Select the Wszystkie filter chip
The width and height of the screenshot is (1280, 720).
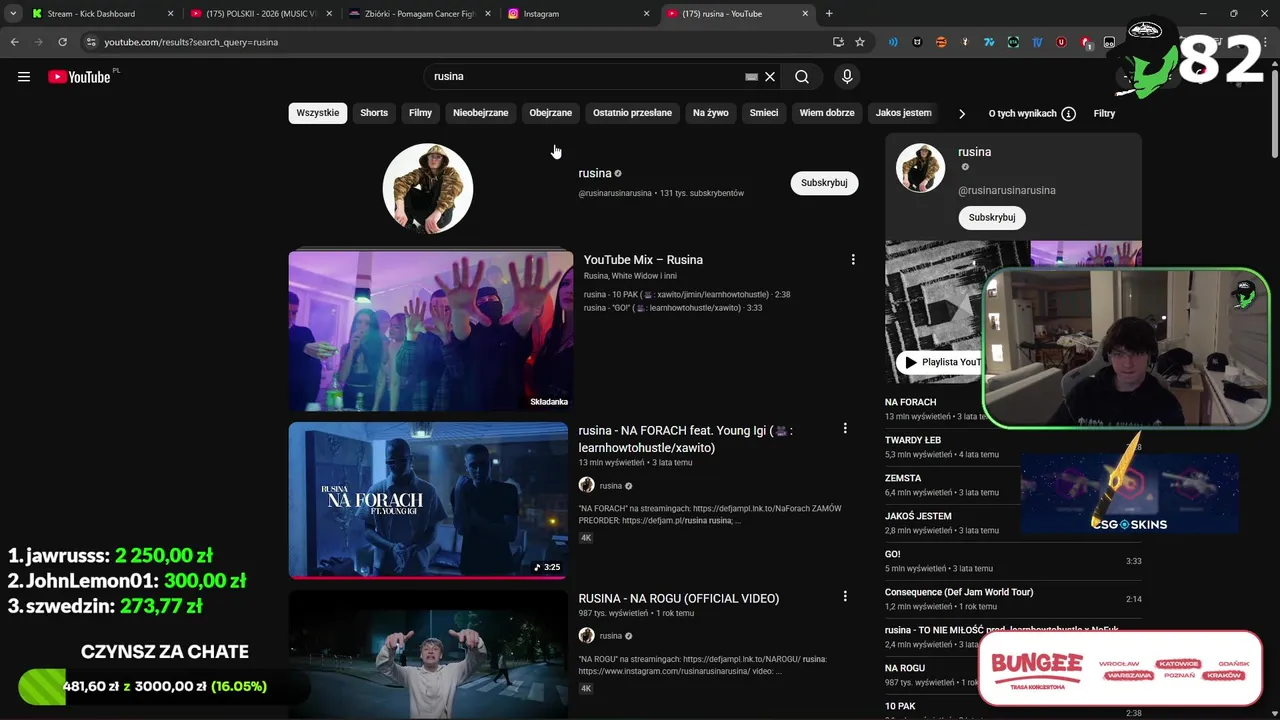[318, 113]
